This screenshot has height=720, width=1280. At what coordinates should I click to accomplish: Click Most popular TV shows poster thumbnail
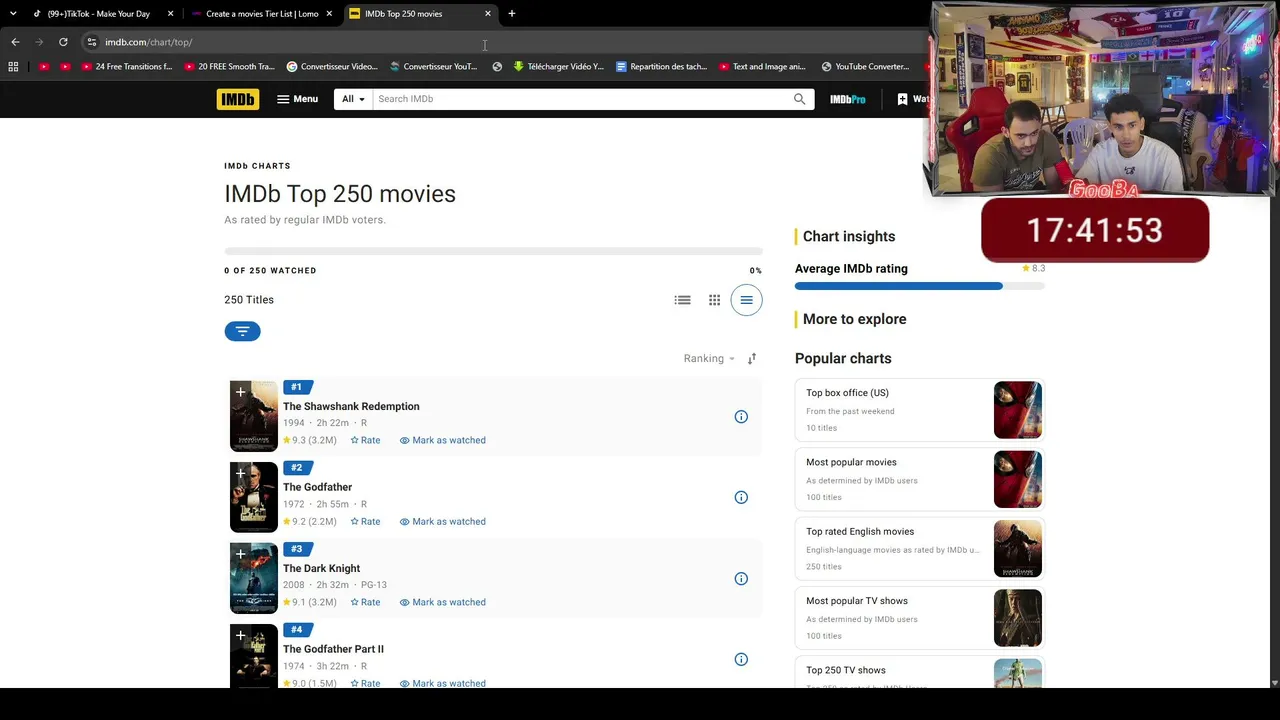tap(1018, 618)
